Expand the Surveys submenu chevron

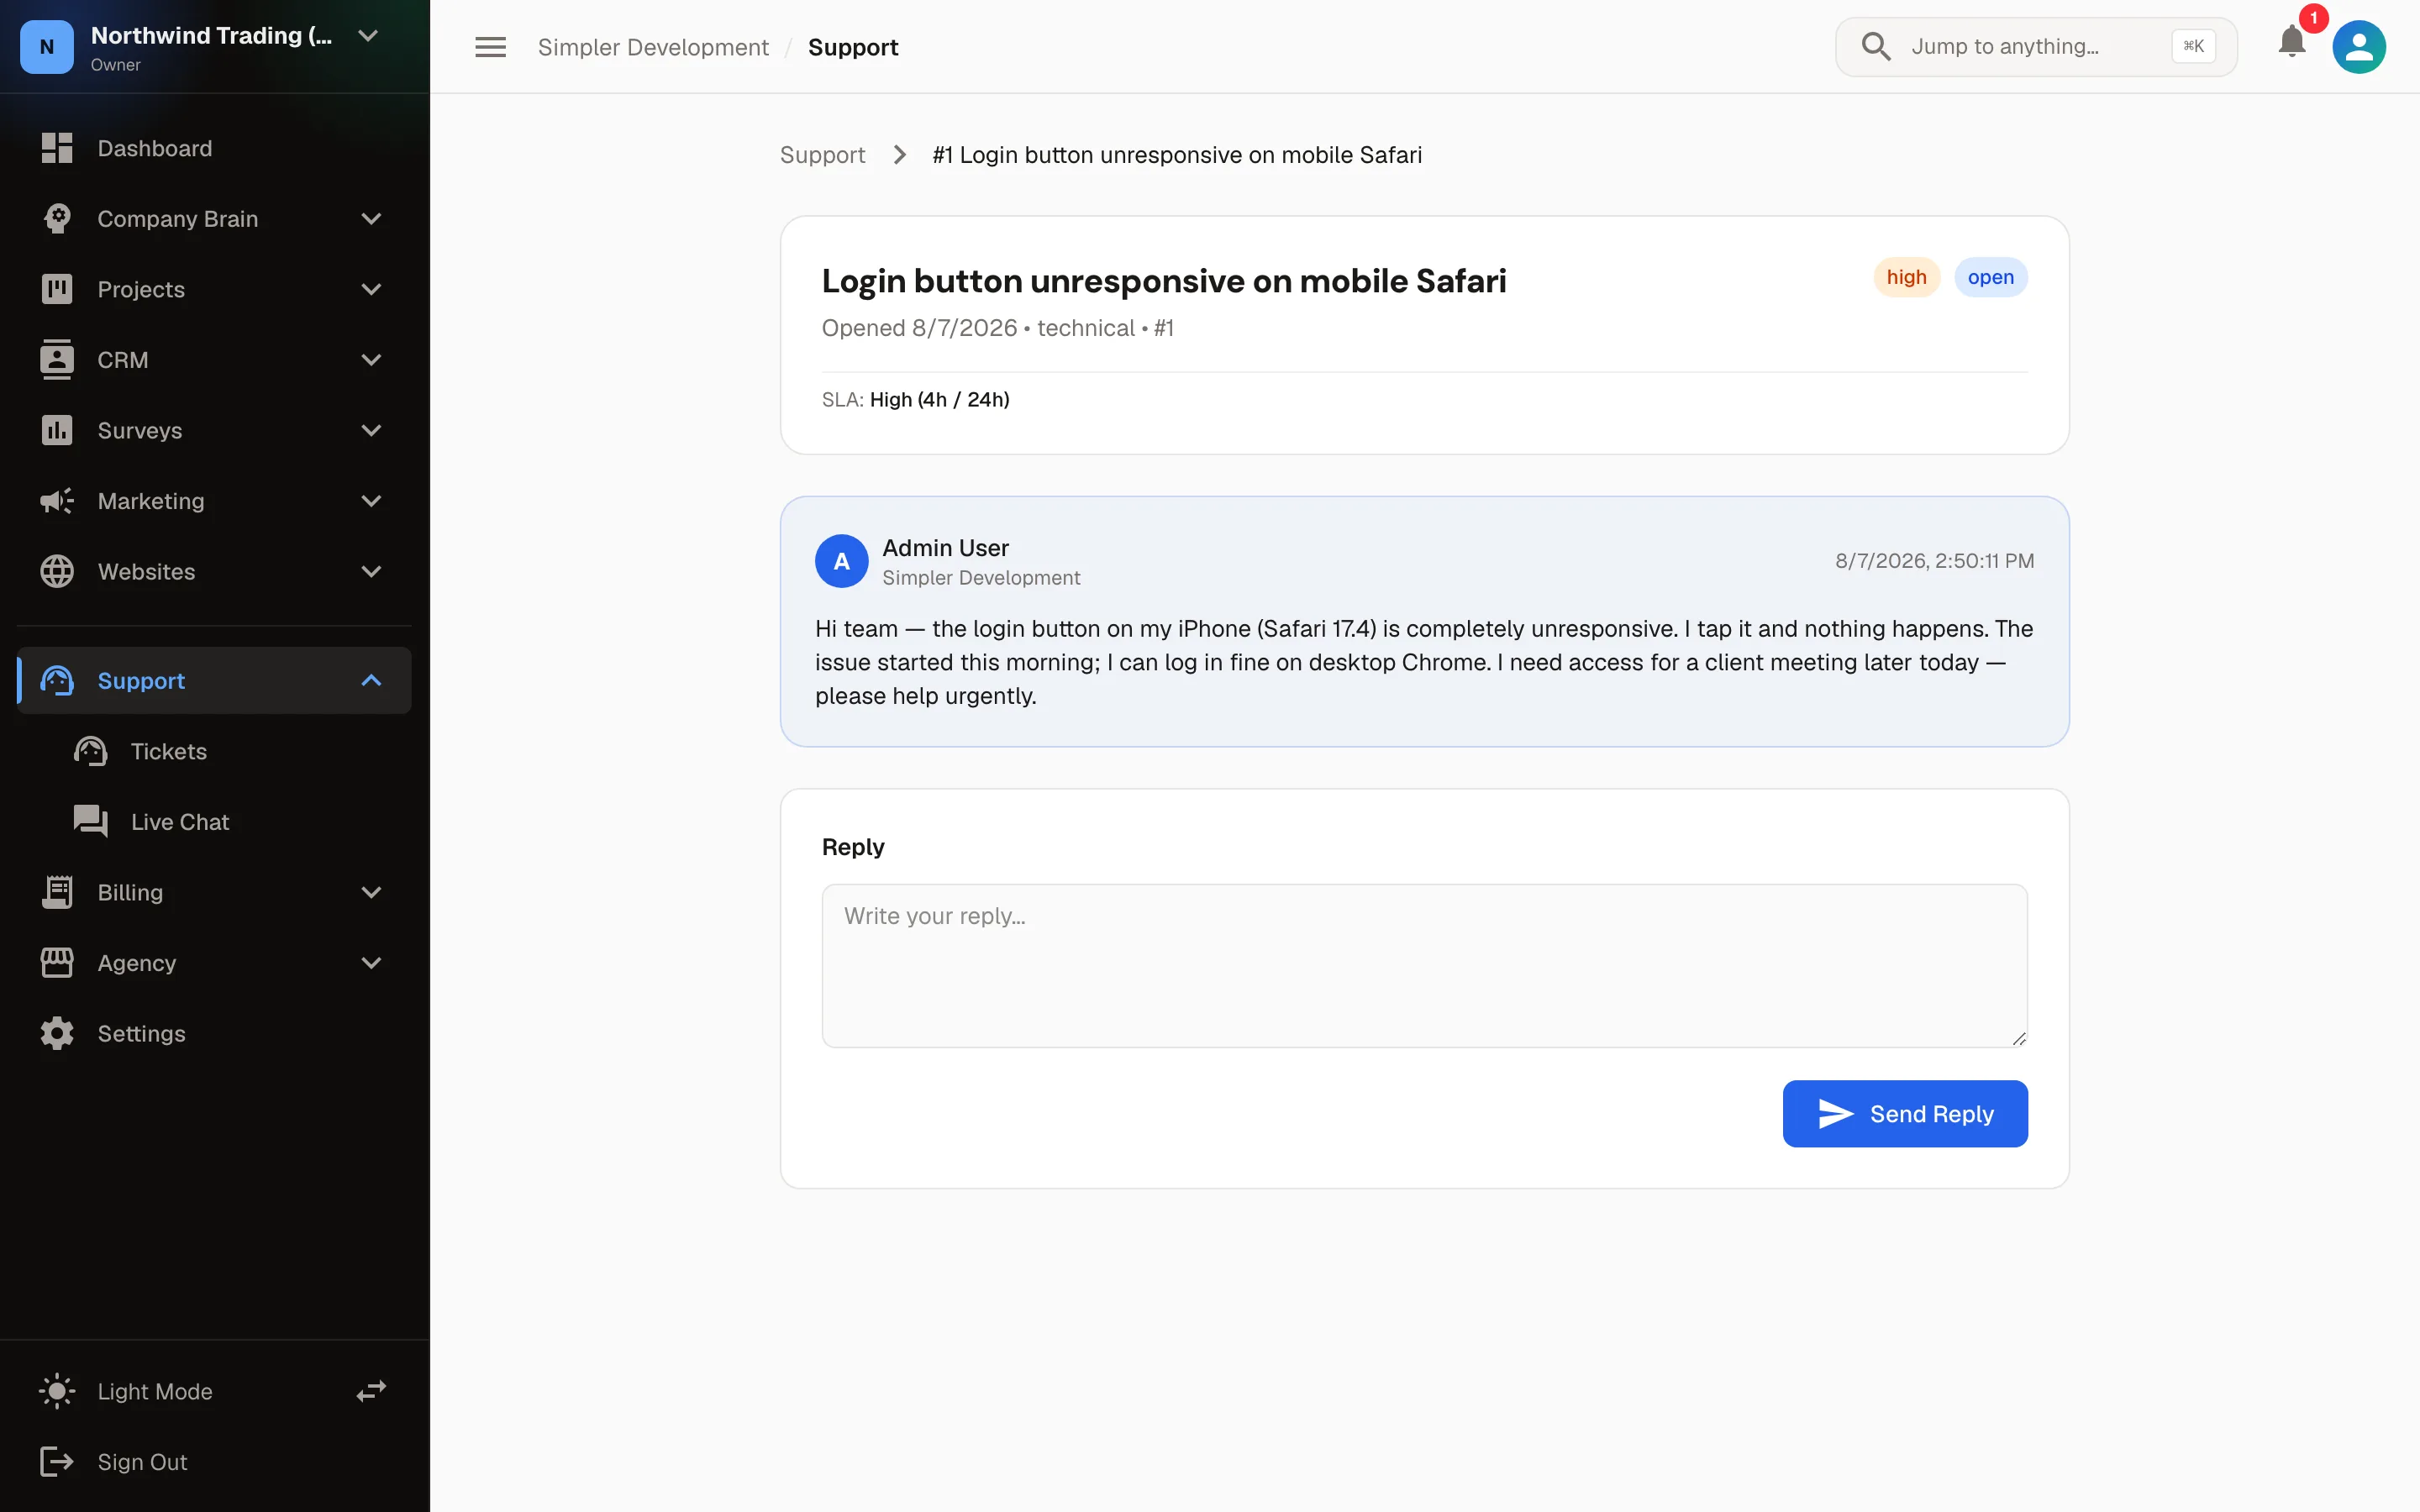[371, 430]
